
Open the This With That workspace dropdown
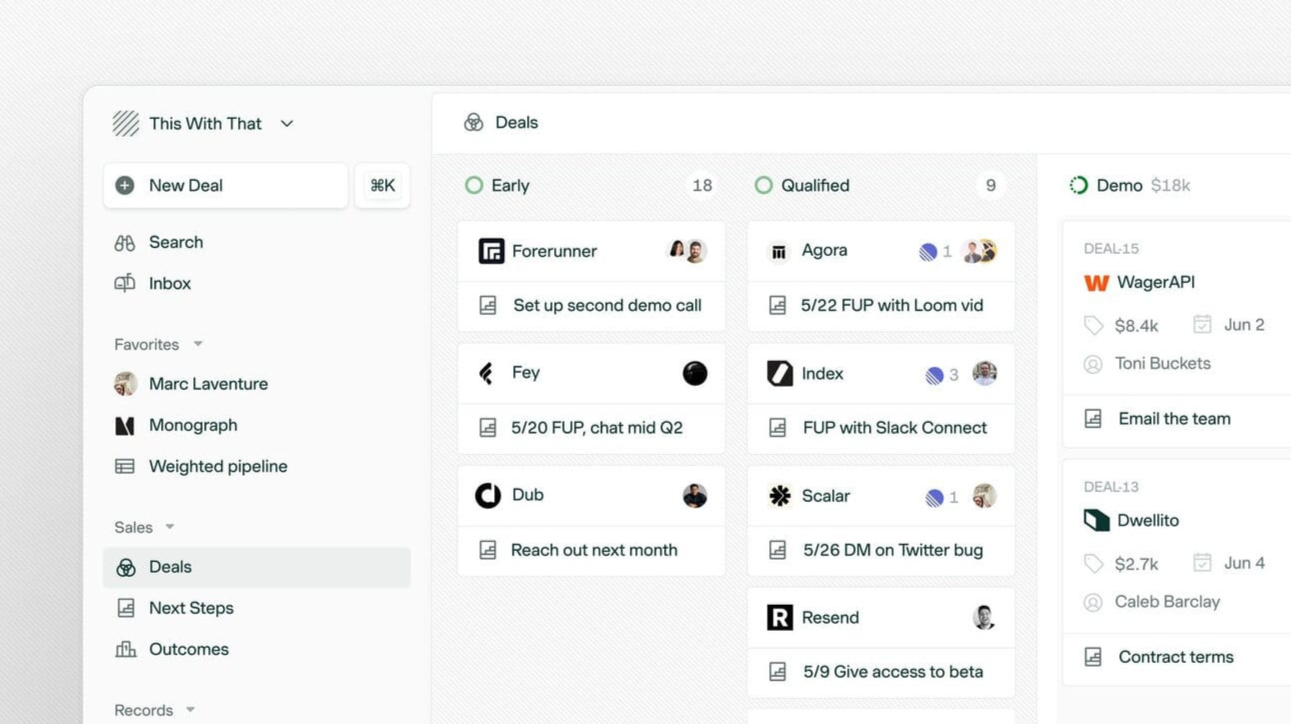(x=203, y=123)
